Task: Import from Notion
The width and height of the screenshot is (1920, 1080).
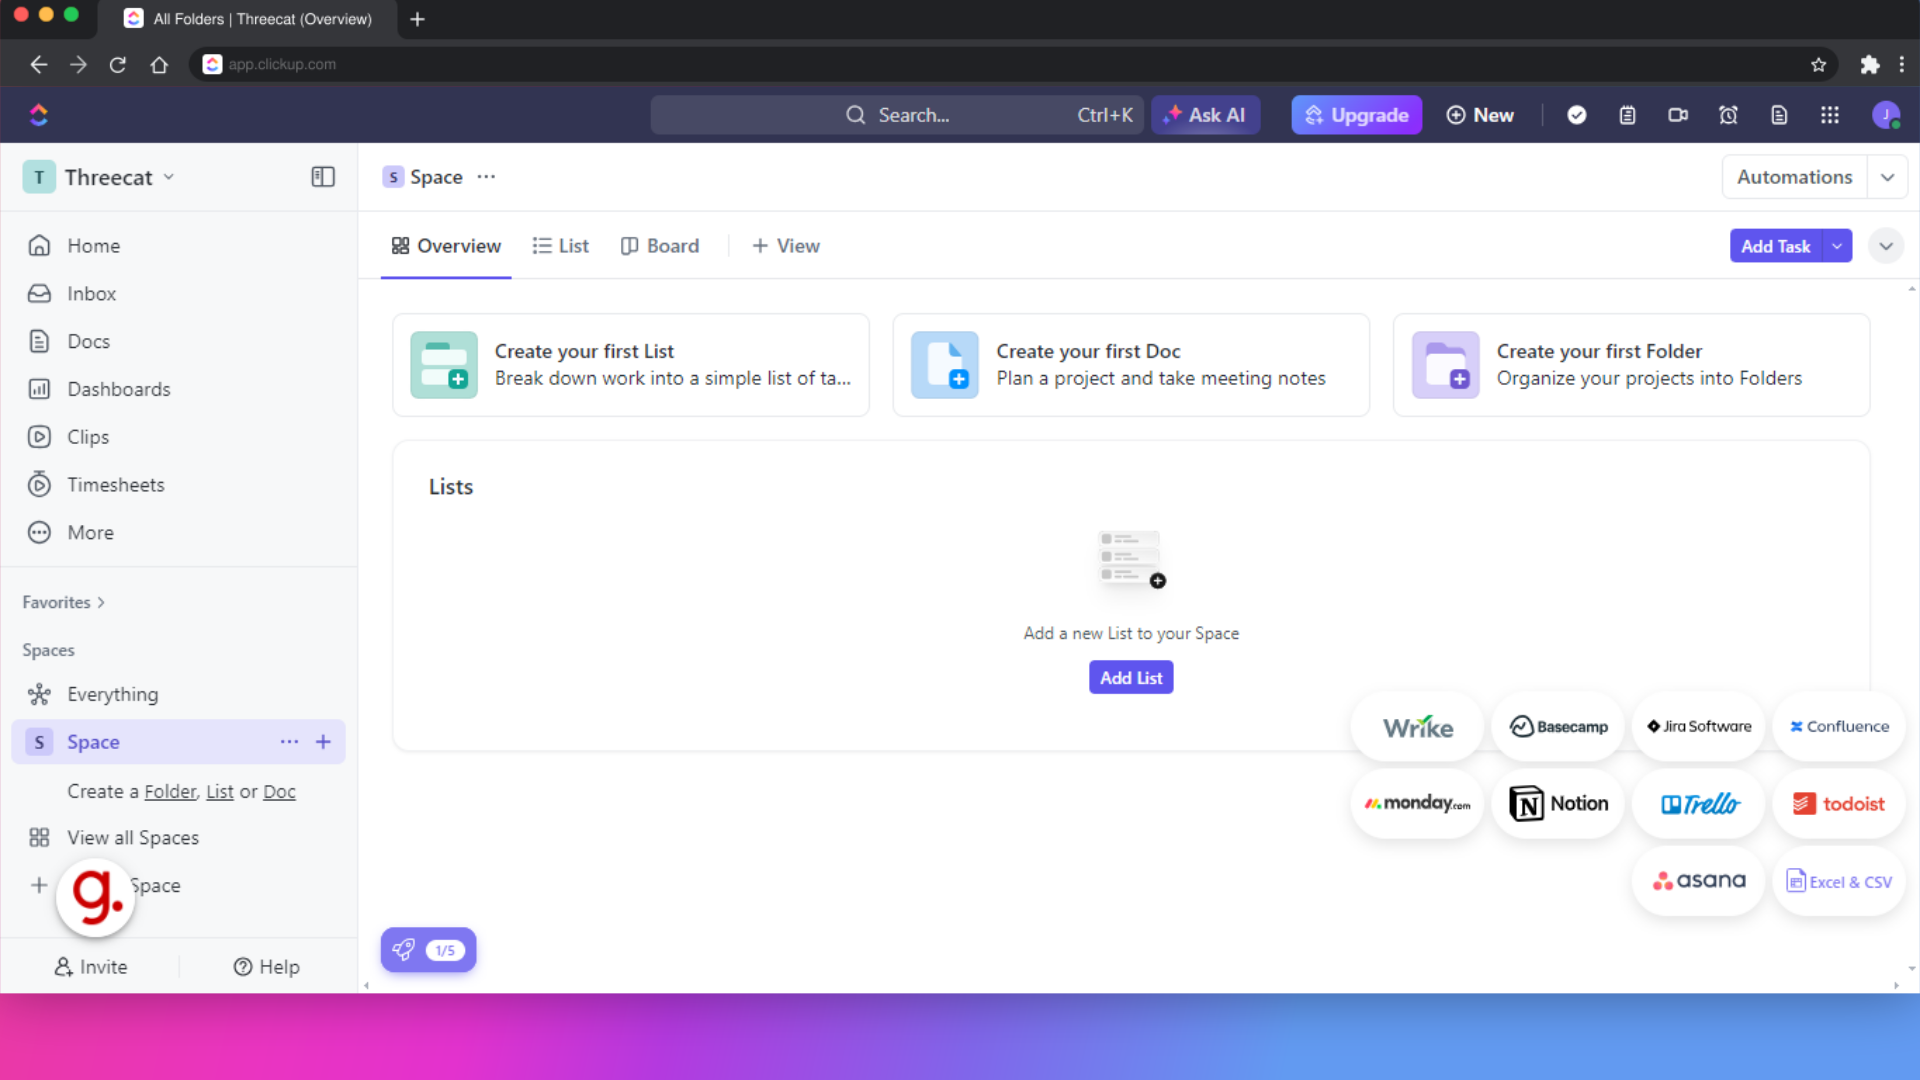Action: coord(1558,804)
